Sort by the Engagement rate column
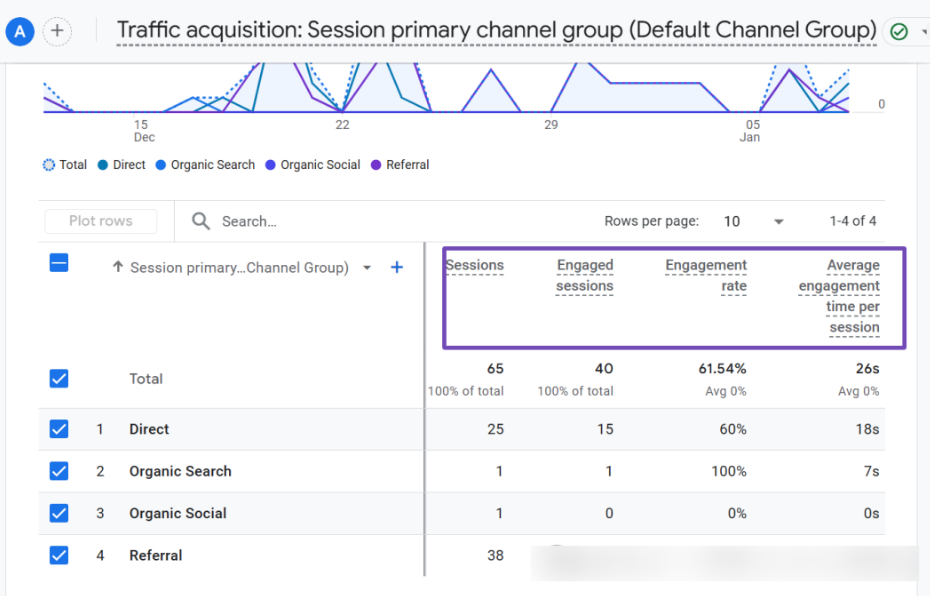The image size is (930, 596). tap(706, 275)
